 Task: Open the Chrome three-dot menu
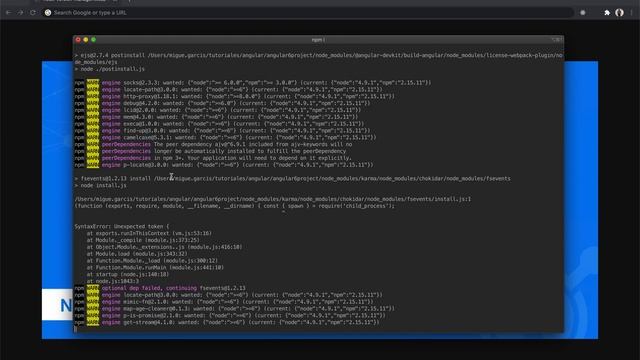(631, 13)
